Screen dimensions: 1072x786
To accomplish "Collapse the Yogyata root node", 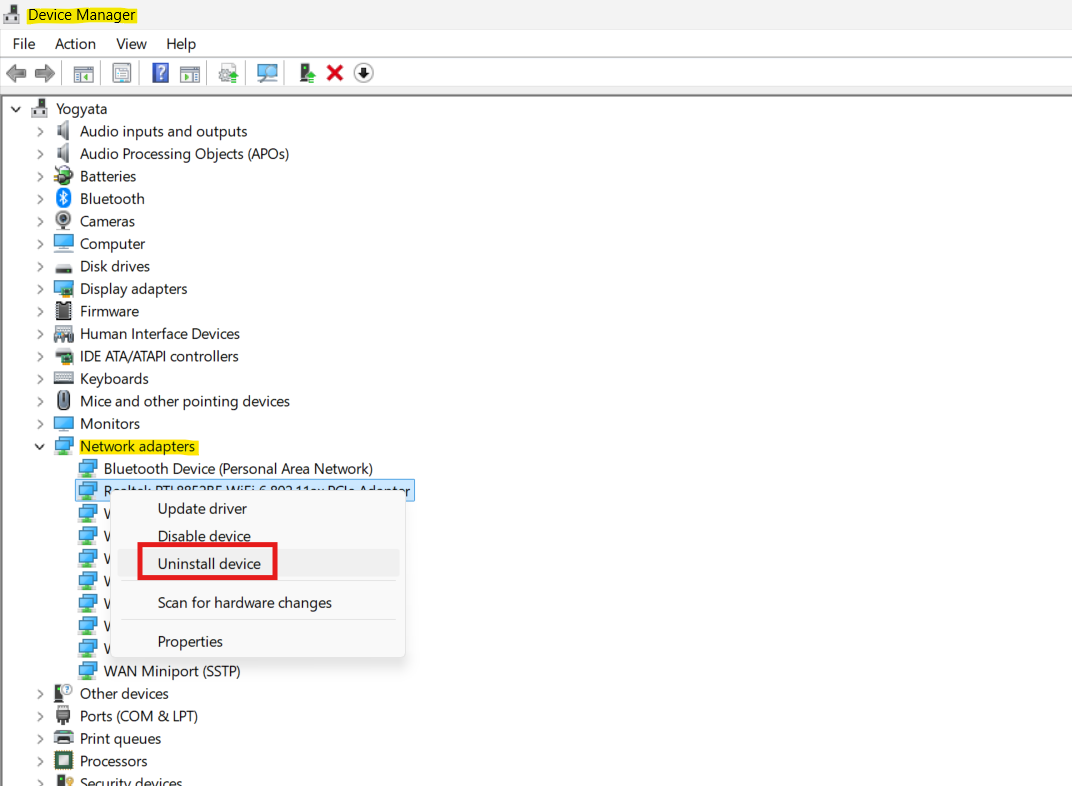I will (16, 109).
